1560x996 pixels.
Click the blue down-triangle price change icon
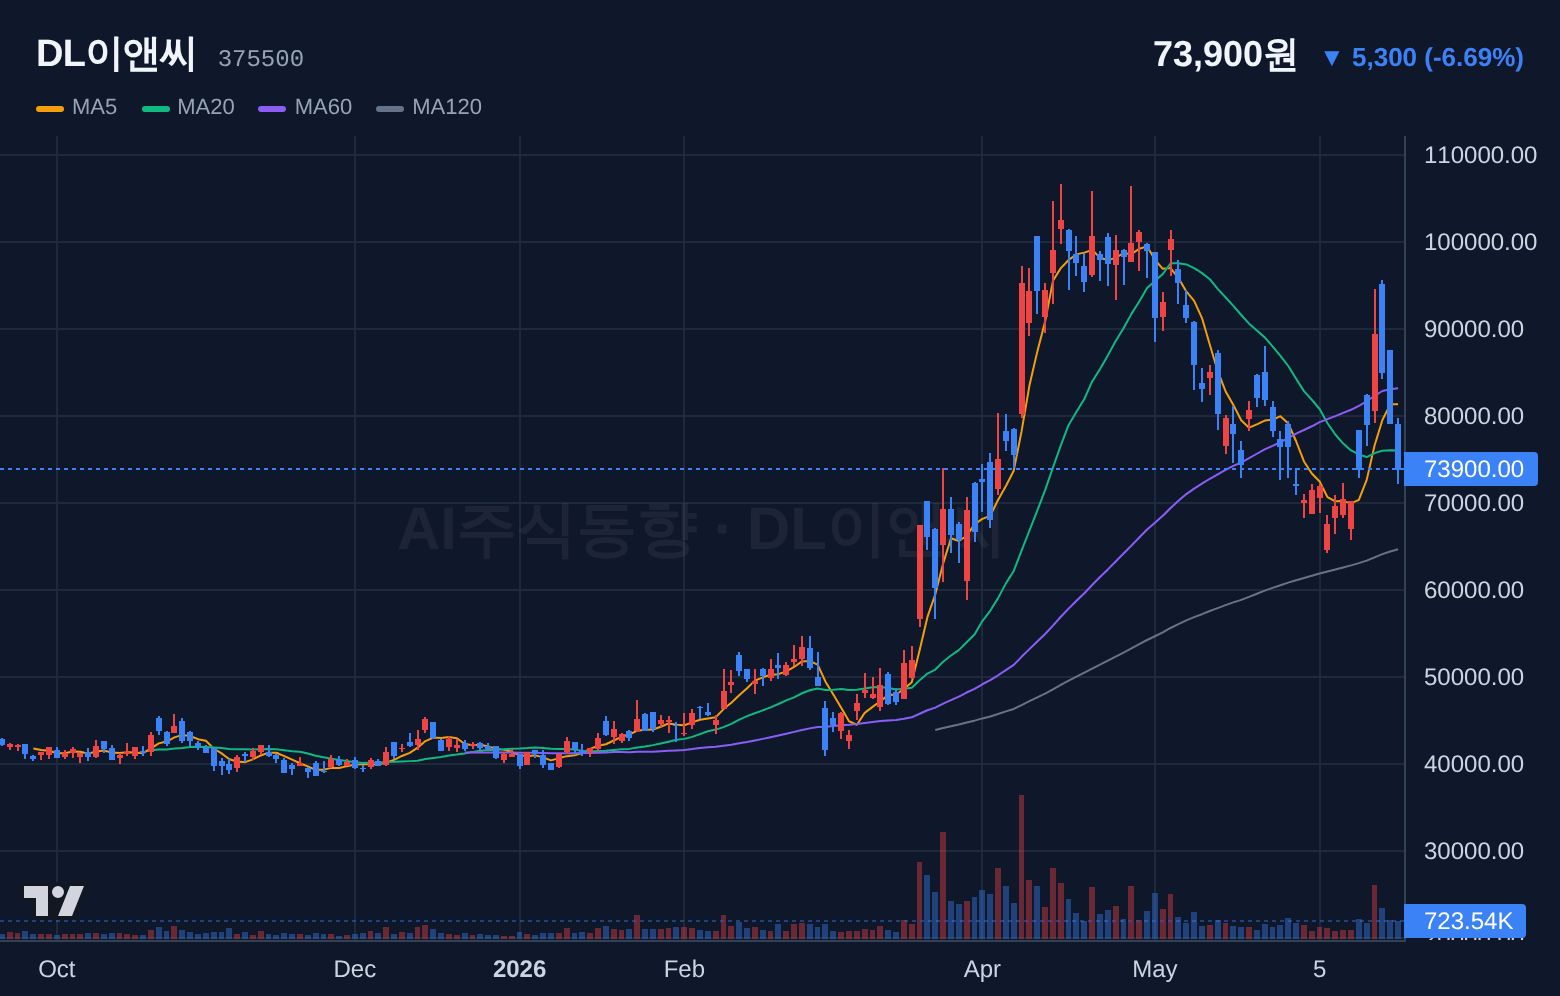(x=1331, y=58)
